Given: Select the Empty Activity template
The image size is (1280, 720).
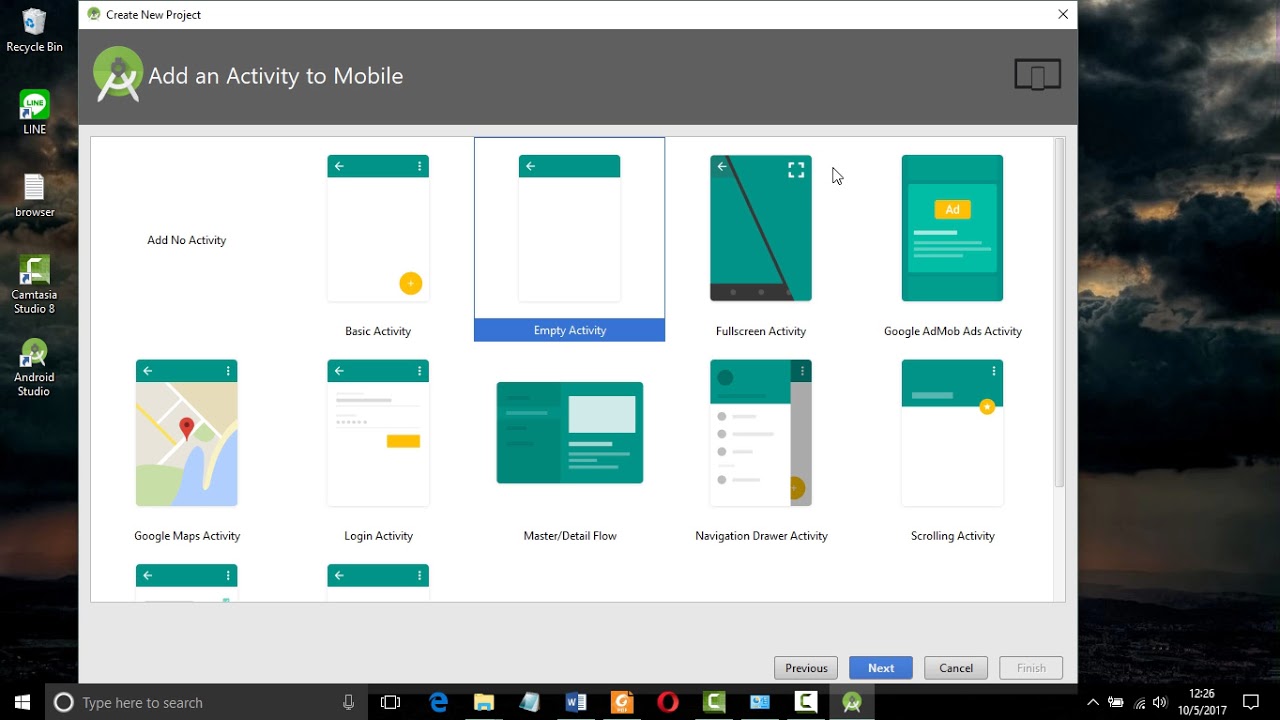Looking at the screenshot, I should coord(569,239).
